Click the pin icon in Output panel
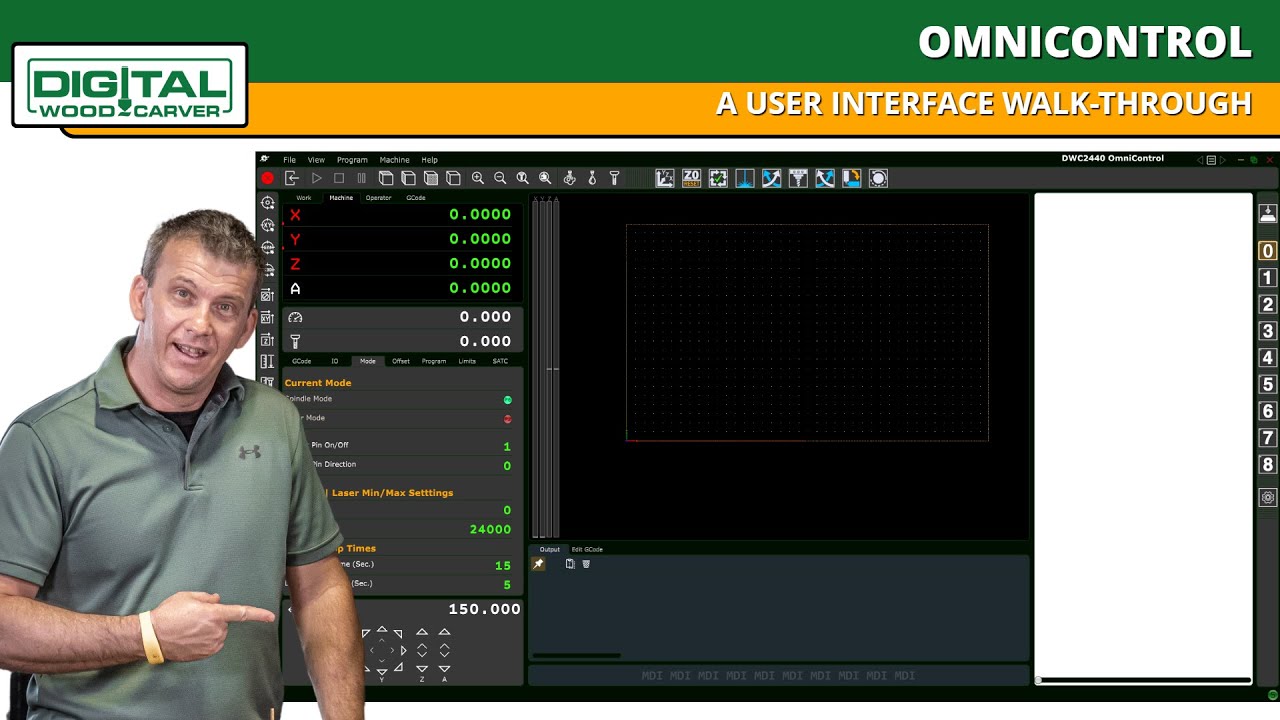This screenshot has height=720, width=1280. point(538,564)
